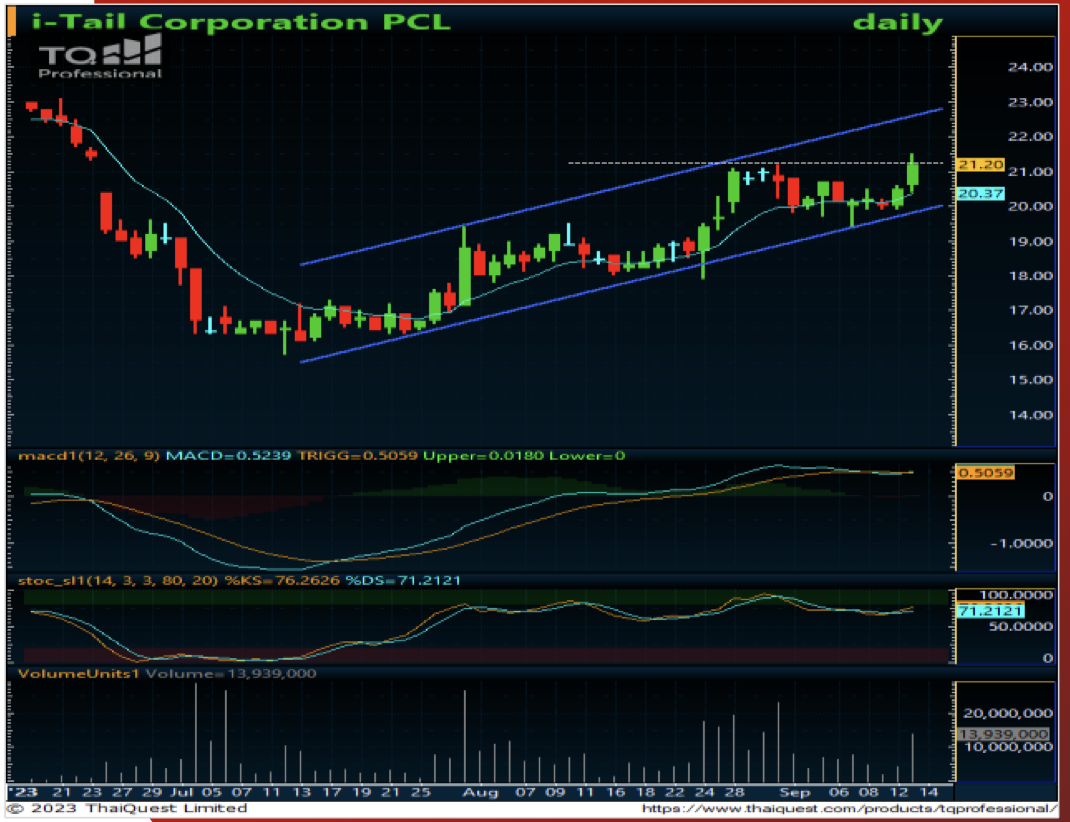Click the "daily" timeframe label

click(x=897, y=23)
